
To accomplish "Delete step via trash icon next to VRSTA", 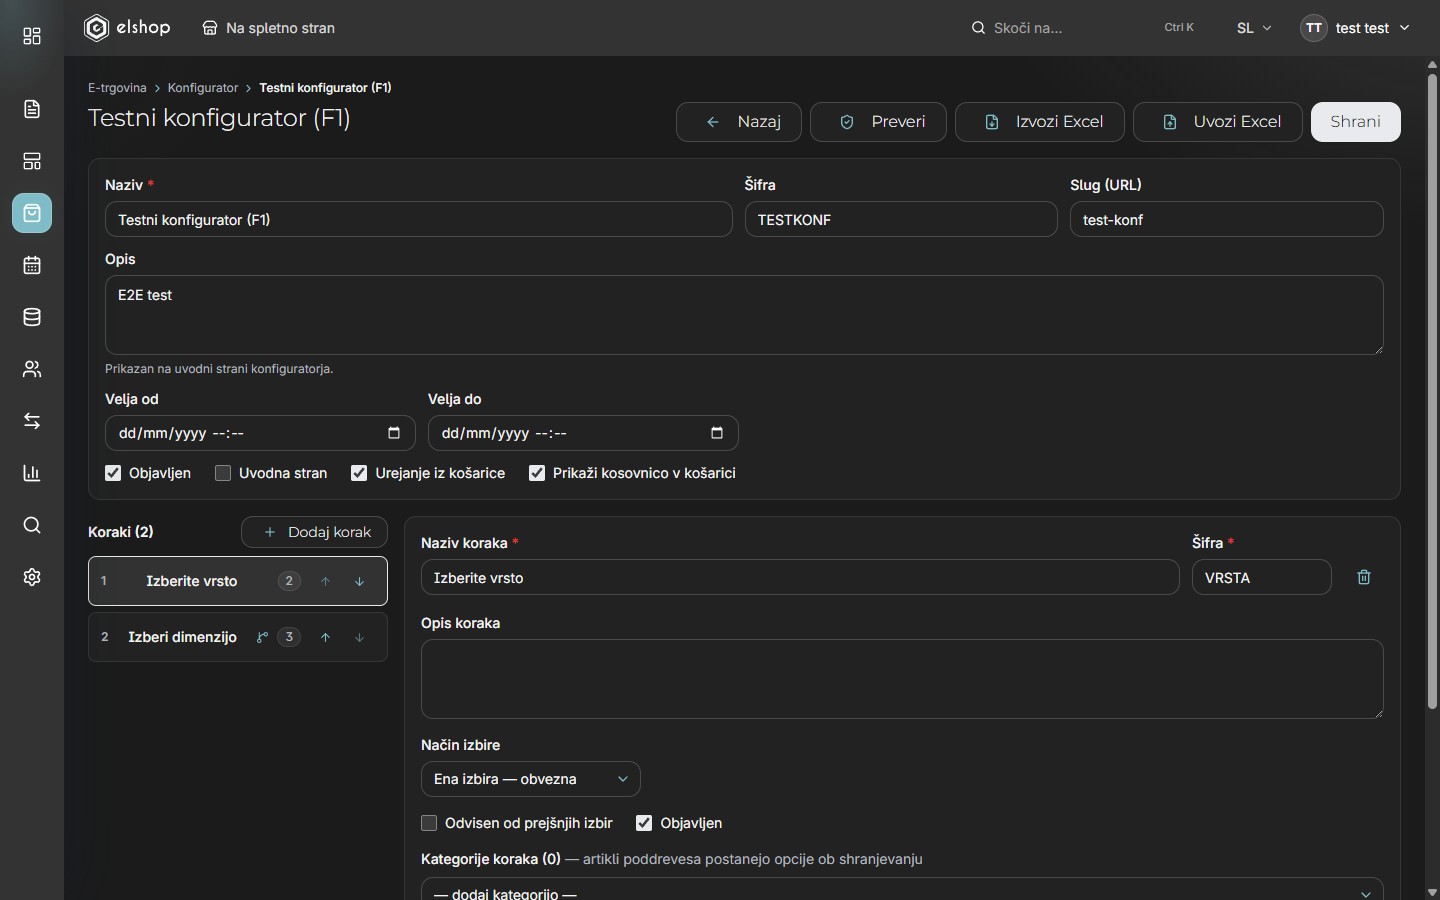I will [1364, 577].
